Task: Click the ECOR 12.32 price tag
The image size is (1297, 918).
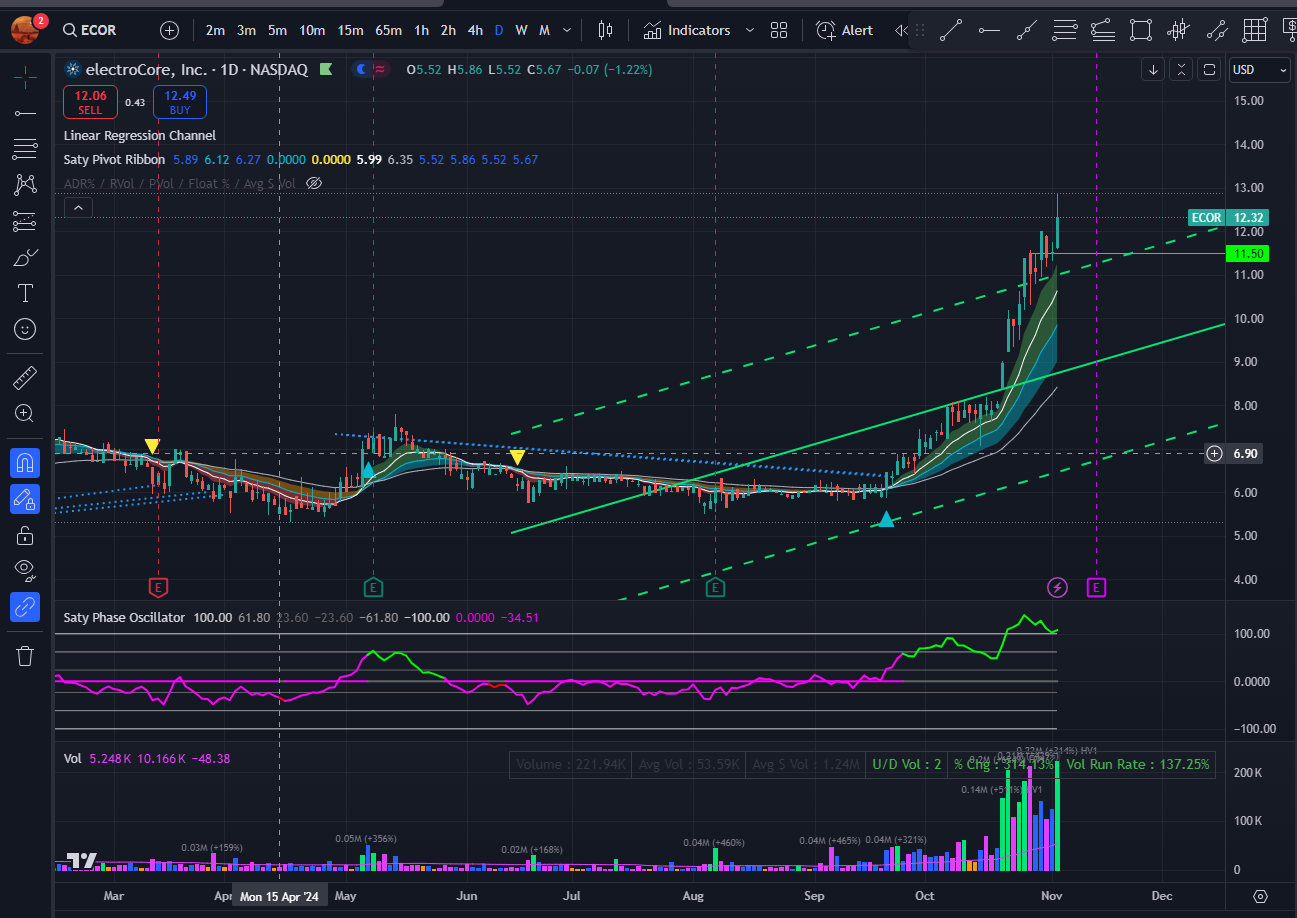Action: [x=1229, y=217]
